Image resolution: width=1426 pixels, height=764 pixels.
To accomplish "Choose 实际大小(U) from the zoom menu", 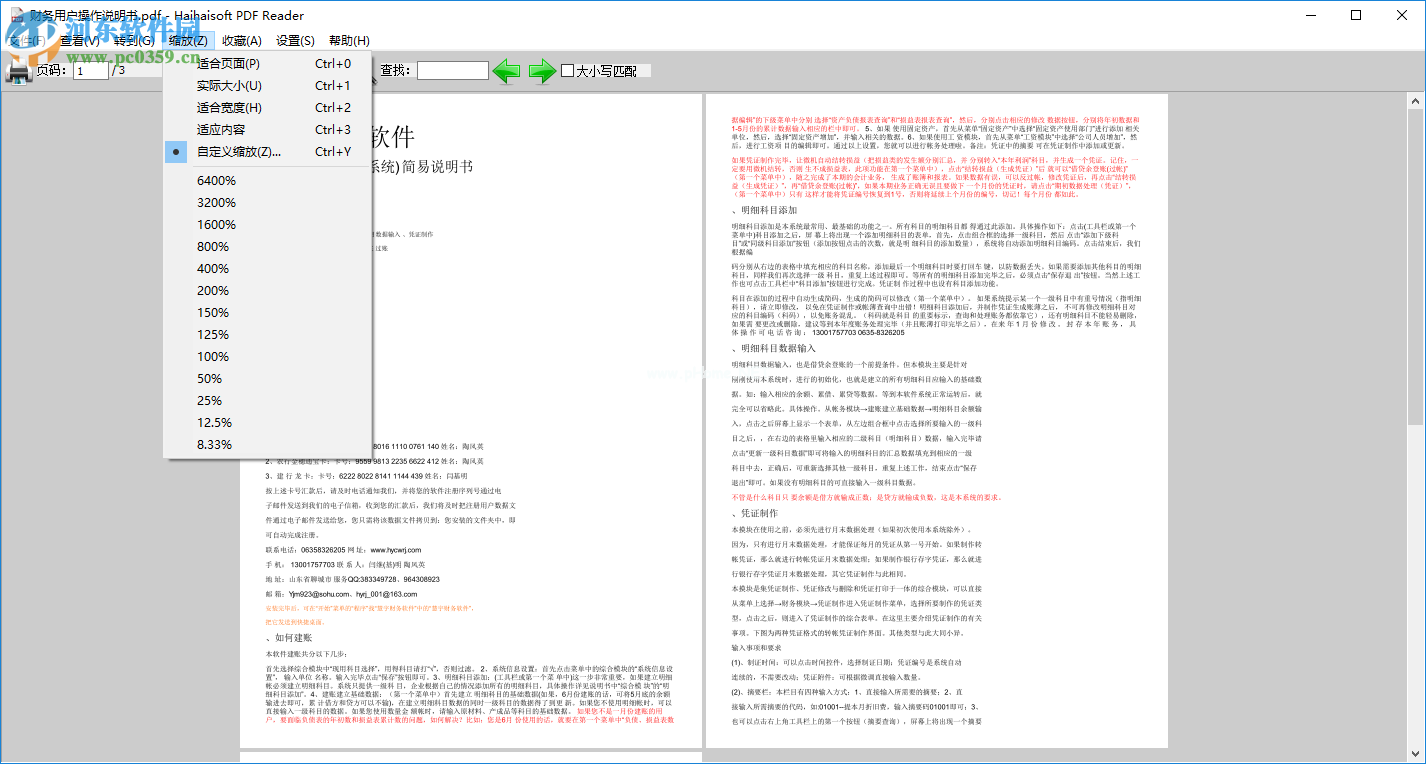I will [267, 86].
